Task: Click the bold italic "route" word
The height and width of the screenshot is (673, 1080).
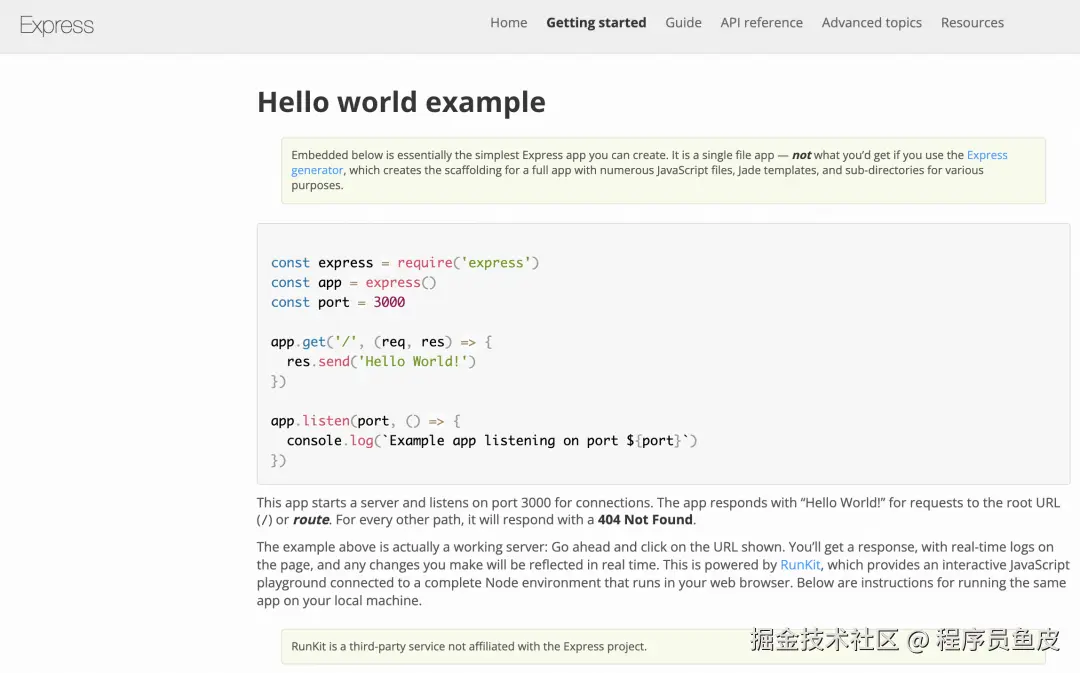Action: coord(311,520)
